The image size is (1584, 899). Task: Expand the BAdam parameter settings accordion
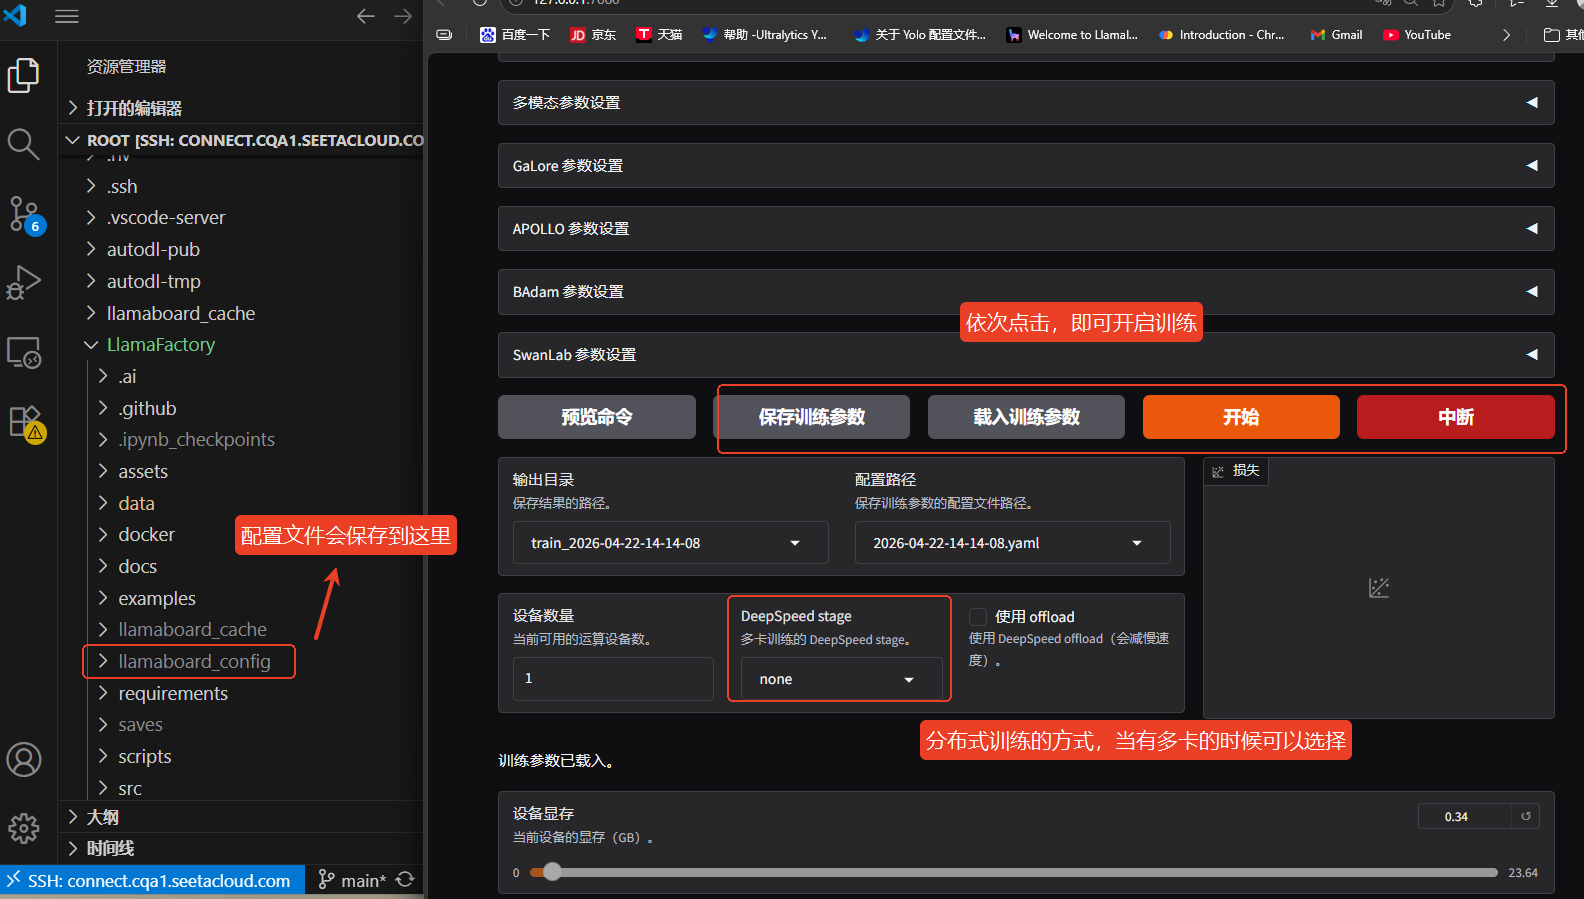1026,292
